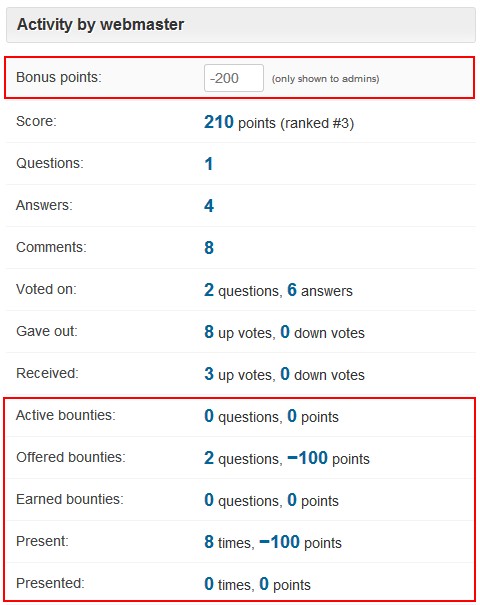Image resolution: width=480 pixels, height=605 pixels.
Task: Open the 210 points score link
Action: tap(219, 122)
